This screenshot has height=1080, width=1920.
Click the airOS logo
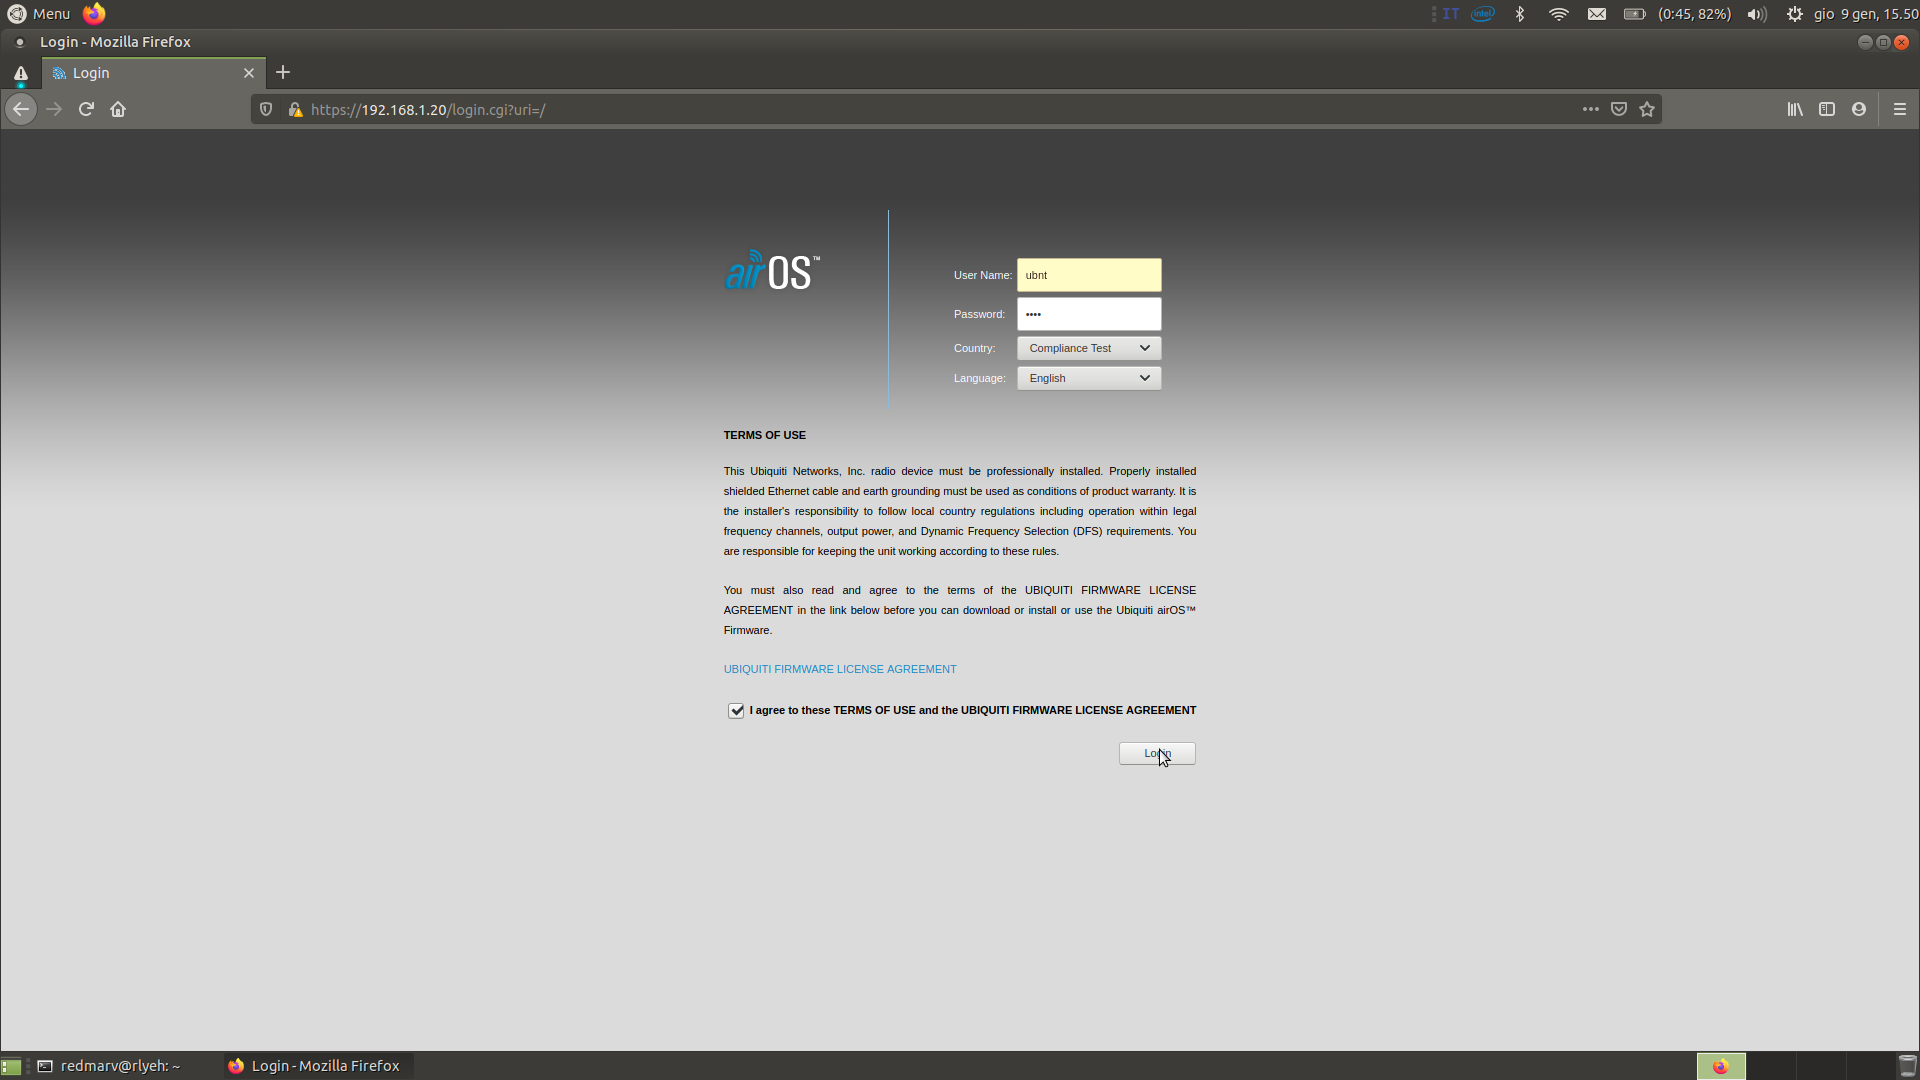point(772,271)
